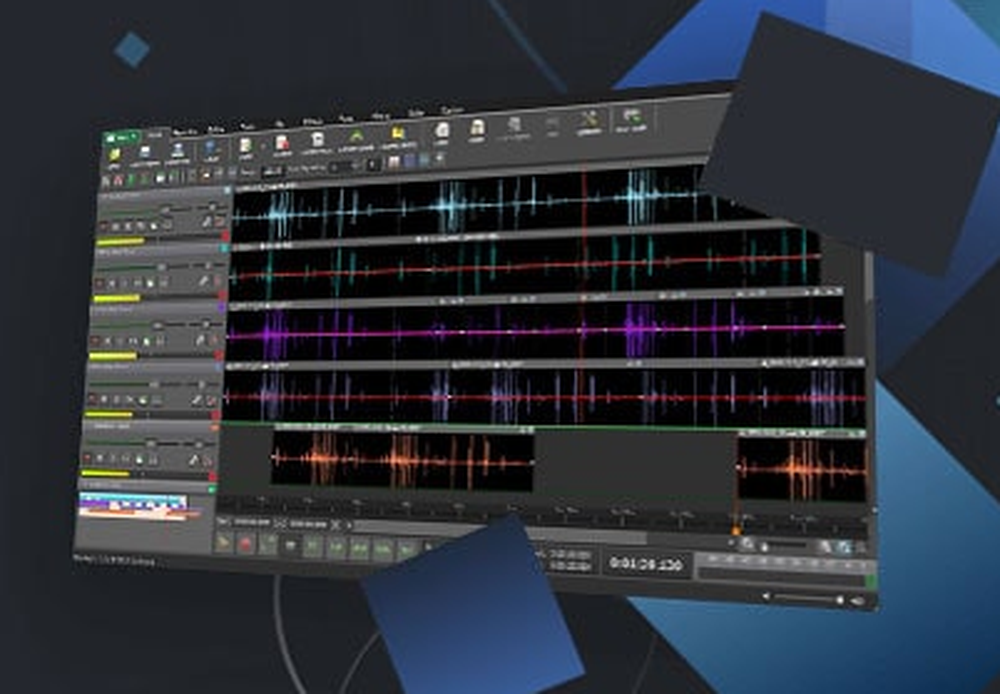Click the purple color square of the third track
The width and height of the screenshot is (1000, 694).
[x=221, y=307]
